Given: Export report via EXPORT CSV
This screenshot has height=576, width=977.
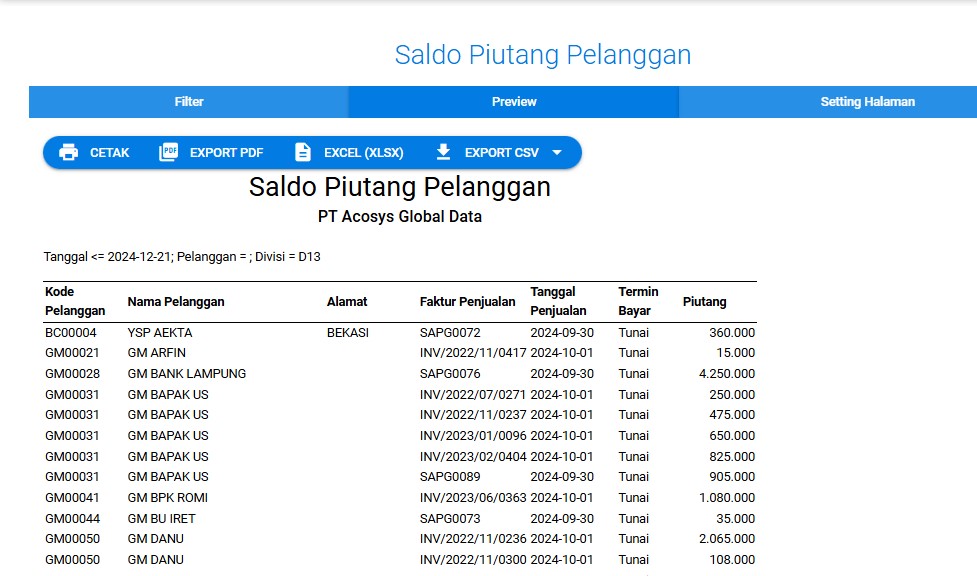Looking at the screenshot, I should 501,153.
